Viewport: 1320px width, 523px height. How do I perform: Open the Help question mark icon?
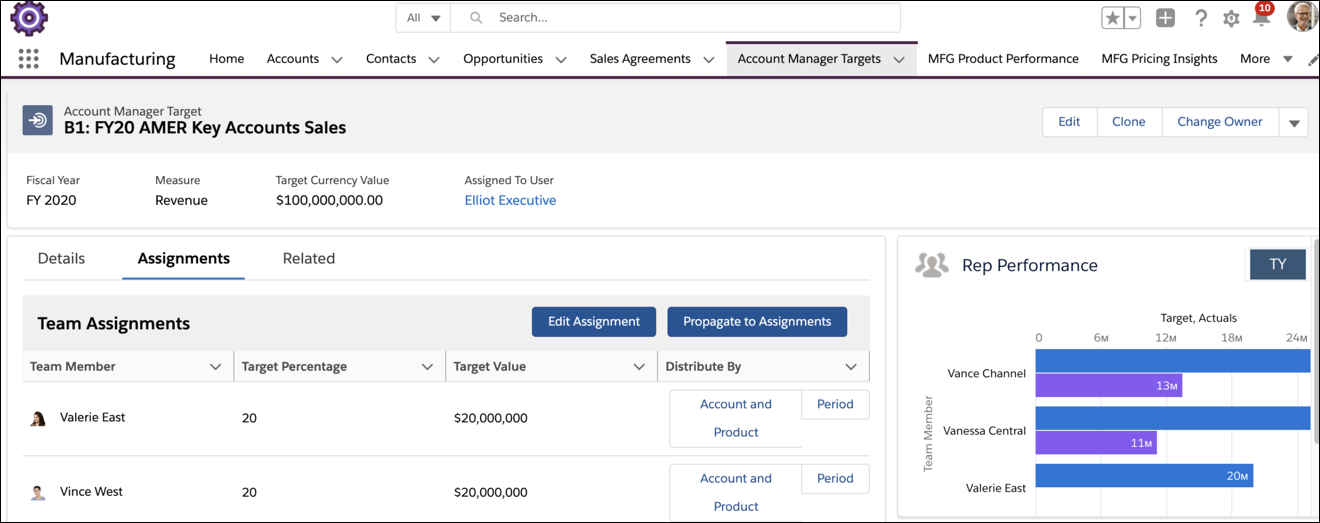1201,18
